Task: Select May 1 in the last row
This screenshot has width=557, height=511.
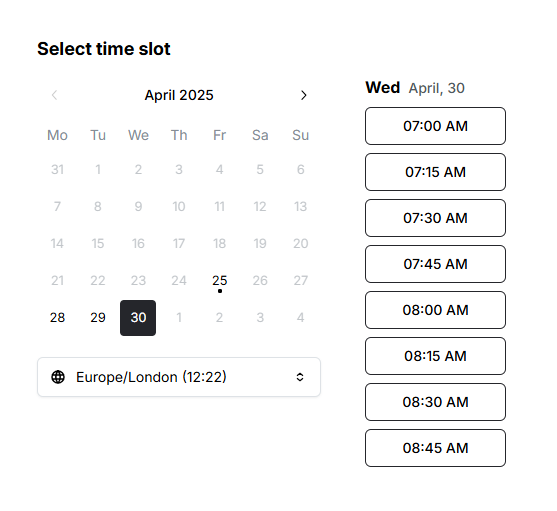Action: click(x=179, y=318)
